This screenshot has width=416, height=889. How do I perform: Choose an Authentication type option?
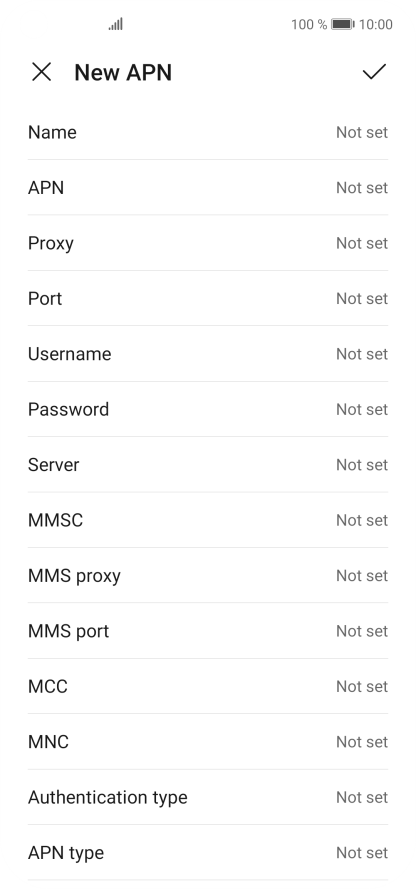point(208,797)
